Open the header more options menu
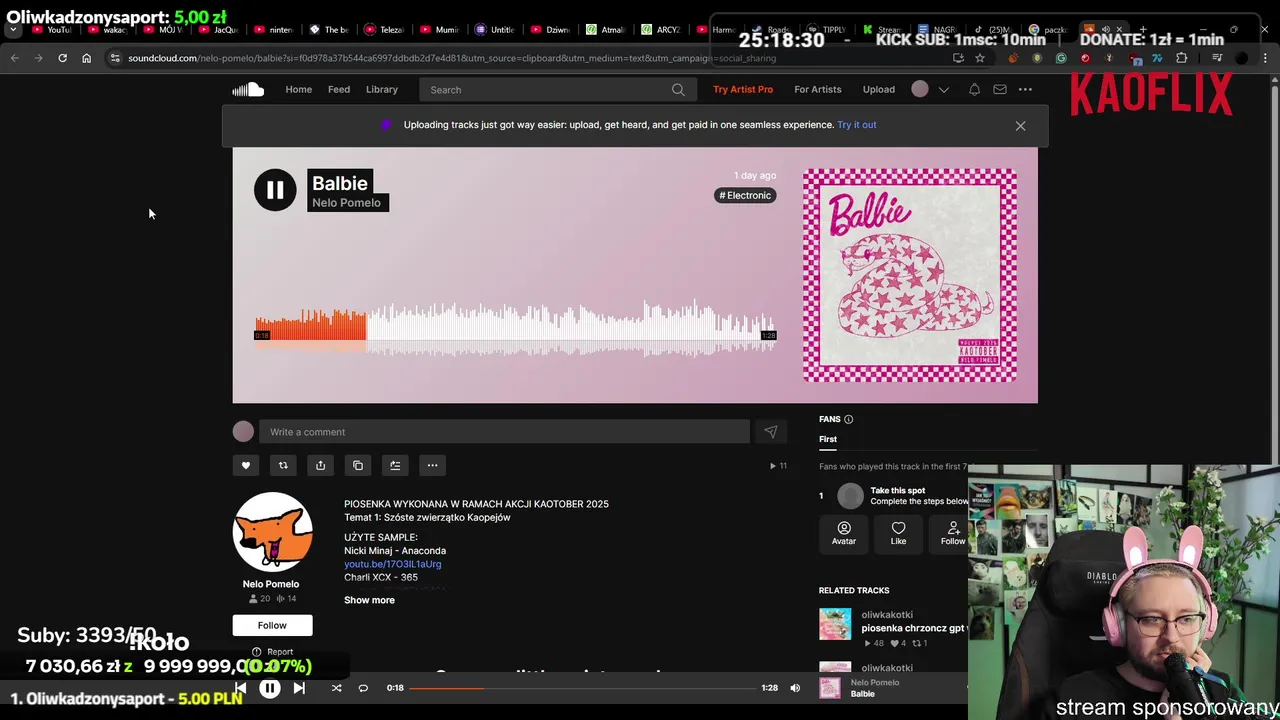Image resolution: width=1280 pixels, height=720 pixels. pyautogui.click(x=1025, y=90)
